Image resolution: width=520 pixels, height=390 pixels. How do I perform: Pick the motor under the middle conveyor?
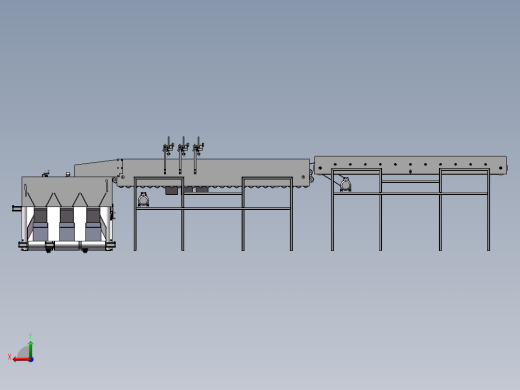point(144,199)
